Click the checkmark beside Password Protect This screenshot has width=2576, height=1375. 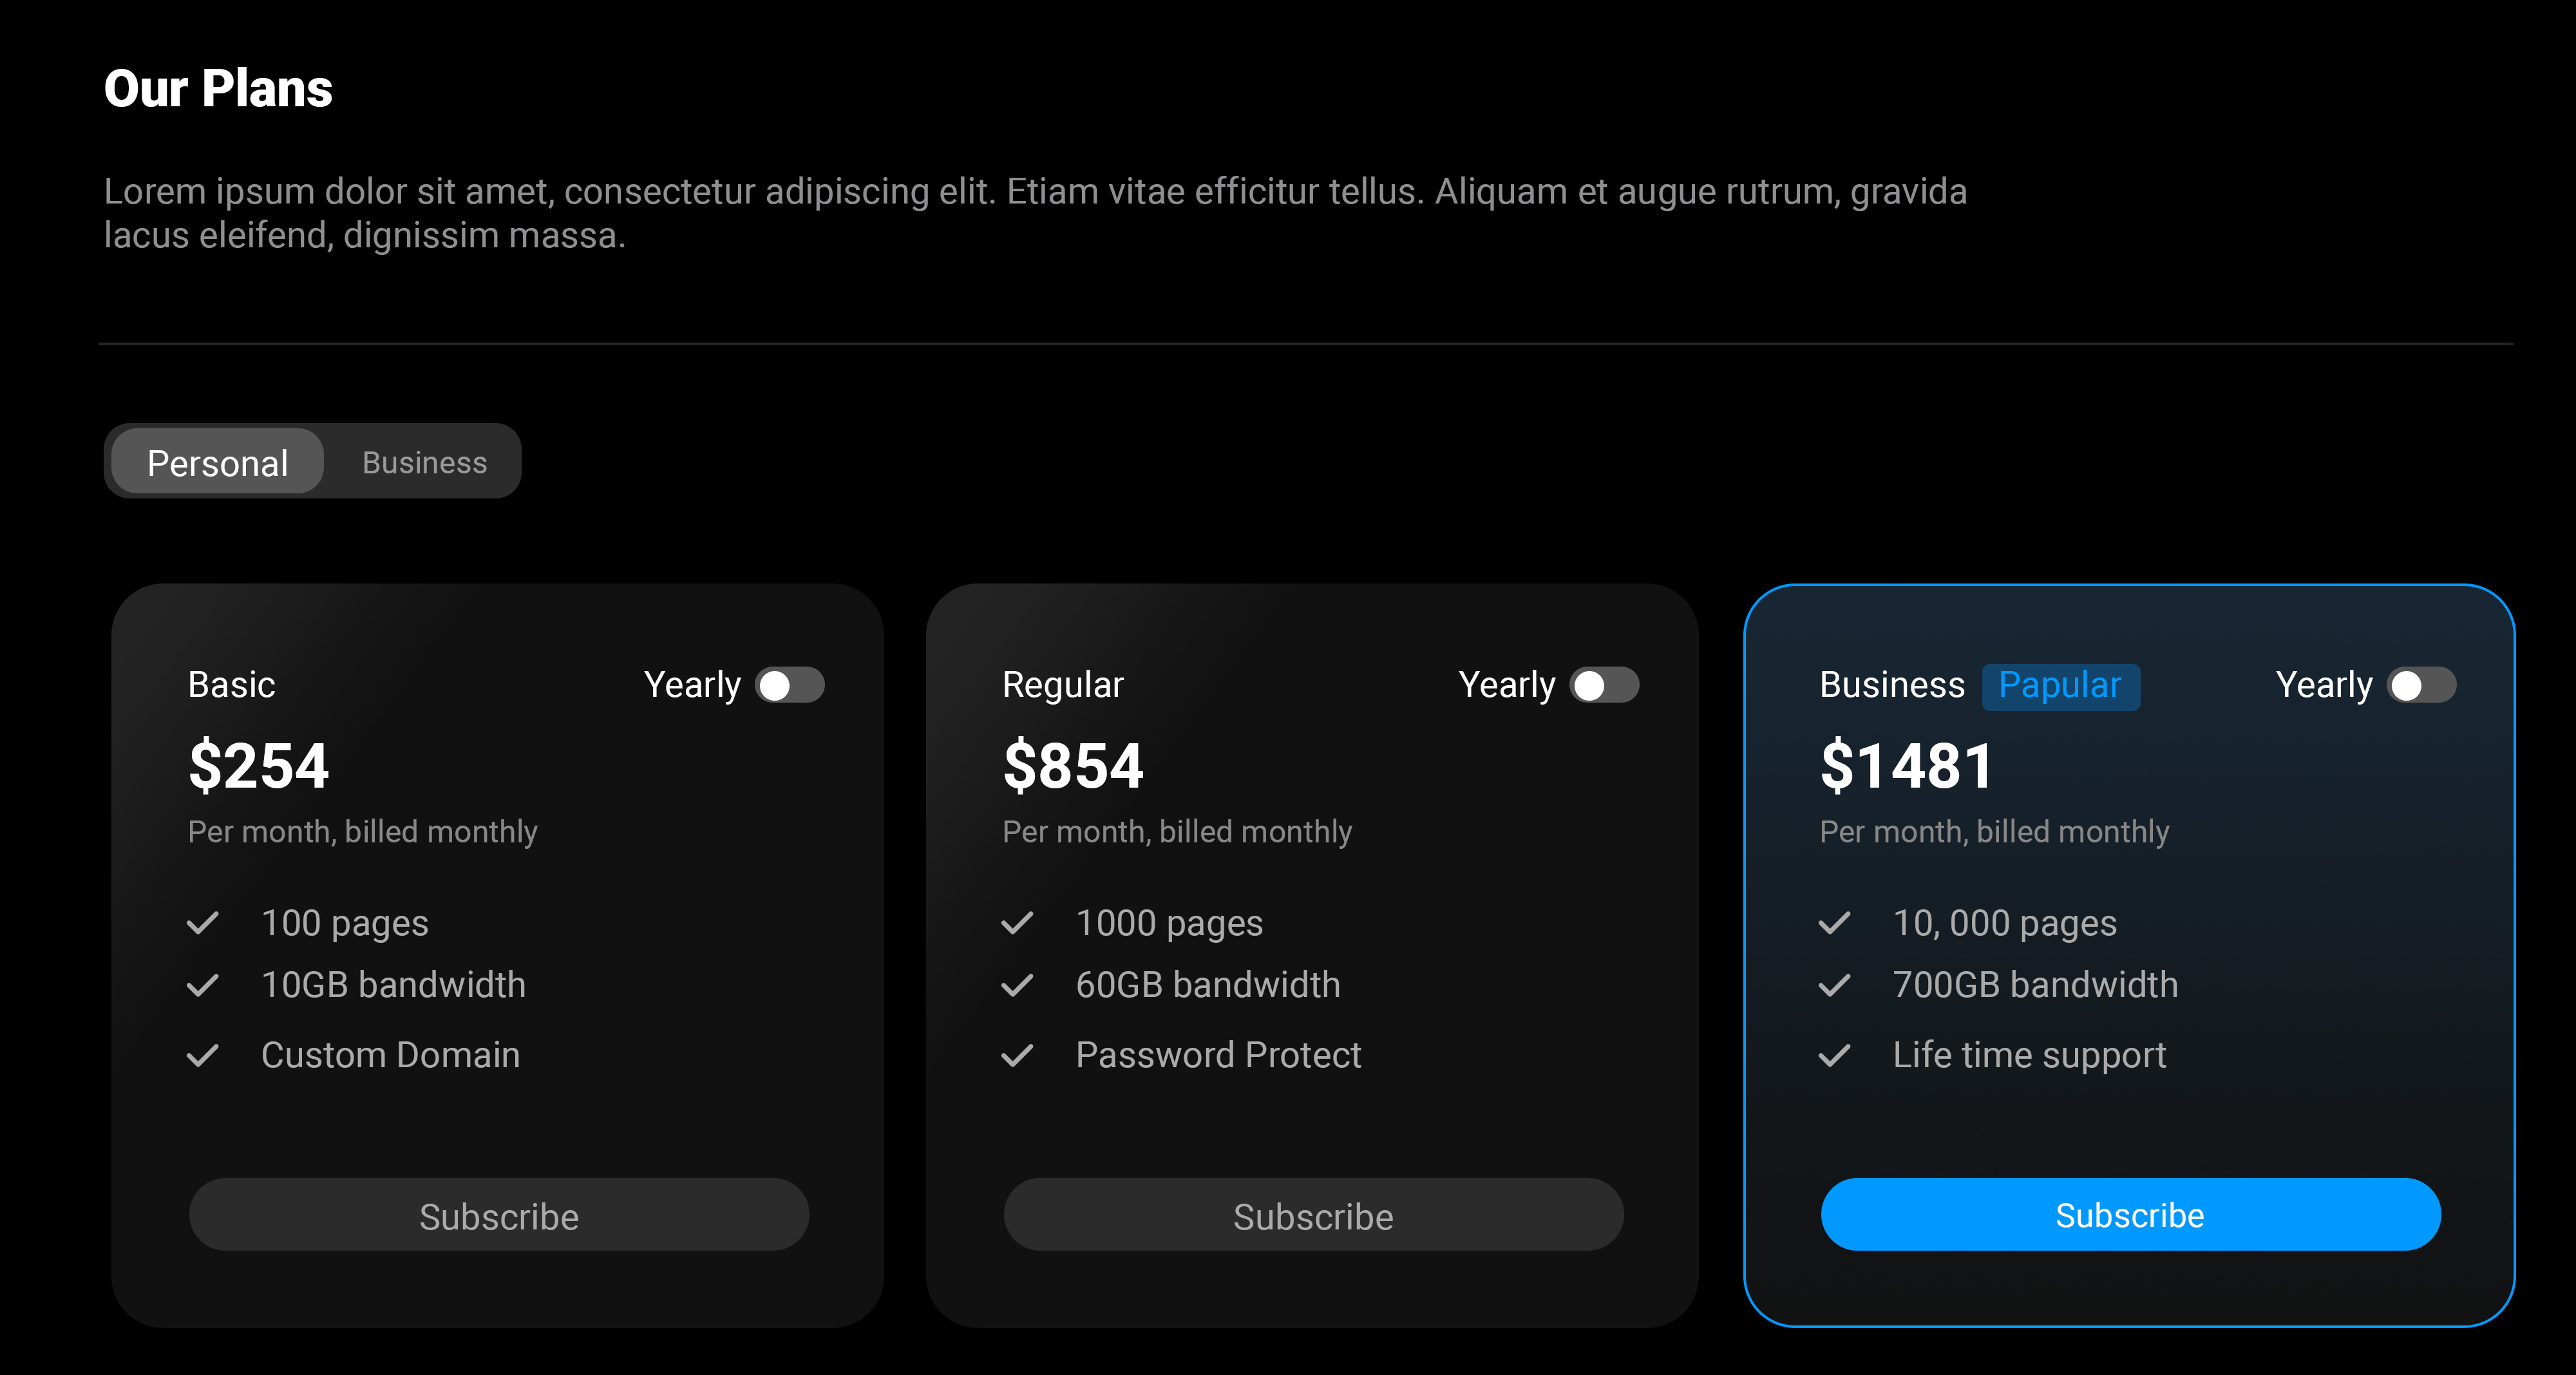pyautogui.click(x=1017, y=1055)
